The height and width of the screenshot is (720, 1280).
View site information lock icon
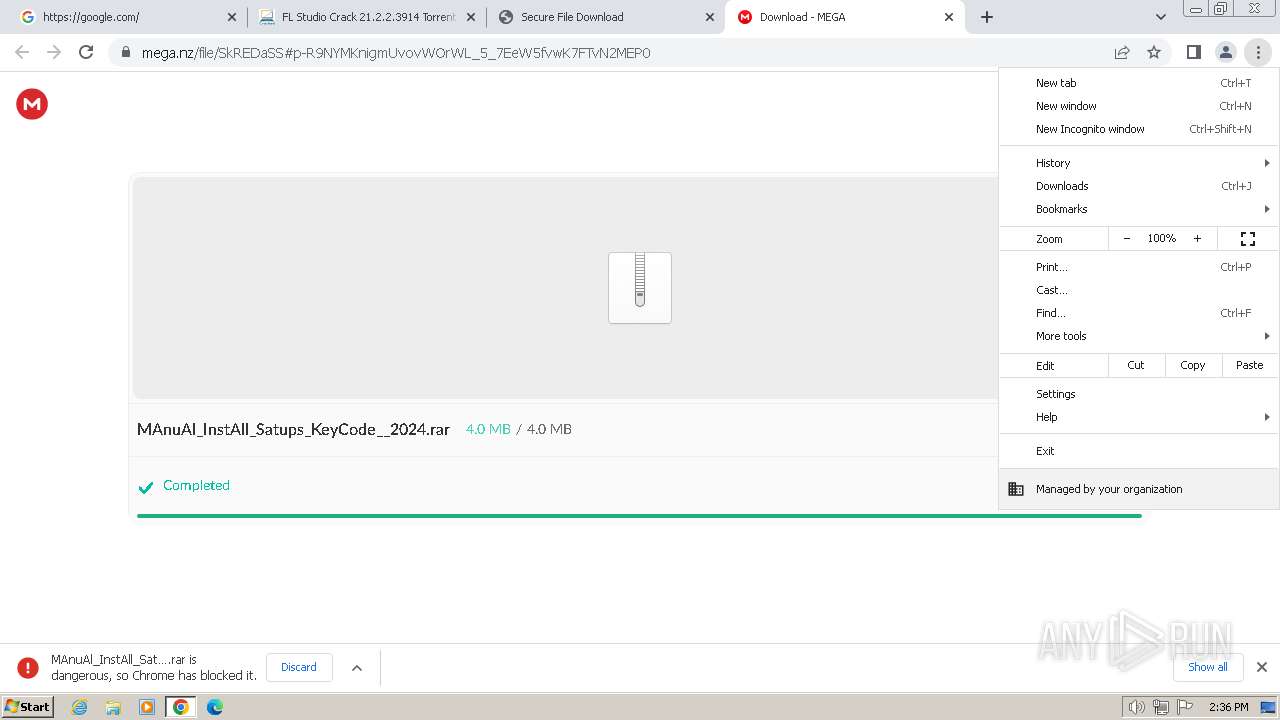[126, 52]
